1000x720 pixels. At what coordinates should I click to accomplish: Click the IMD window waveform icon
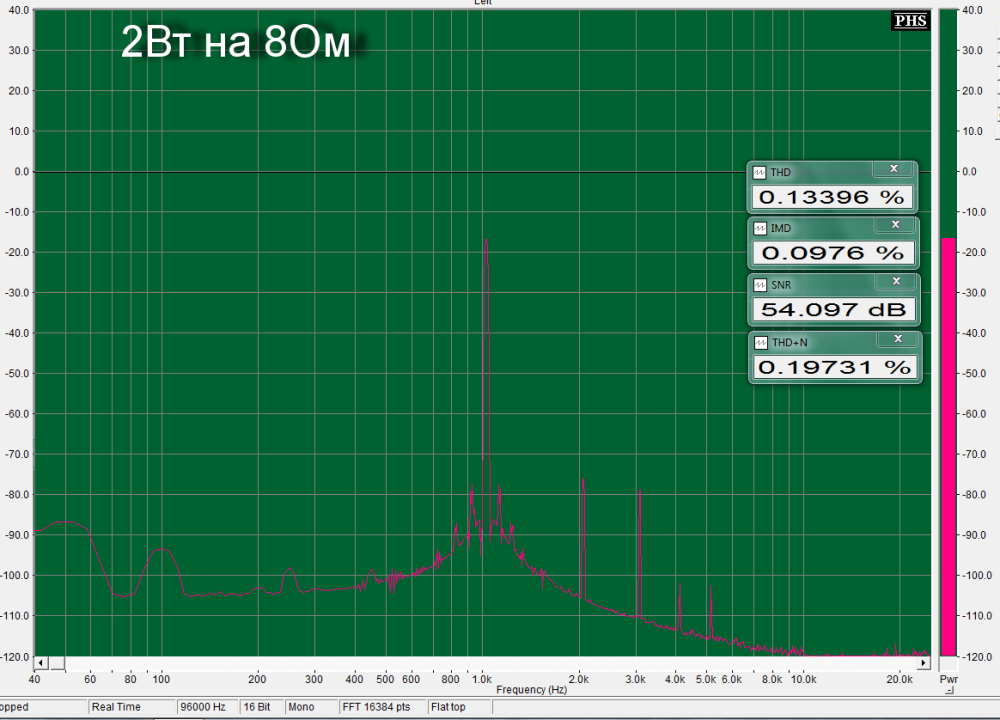[x=760, y=229]
